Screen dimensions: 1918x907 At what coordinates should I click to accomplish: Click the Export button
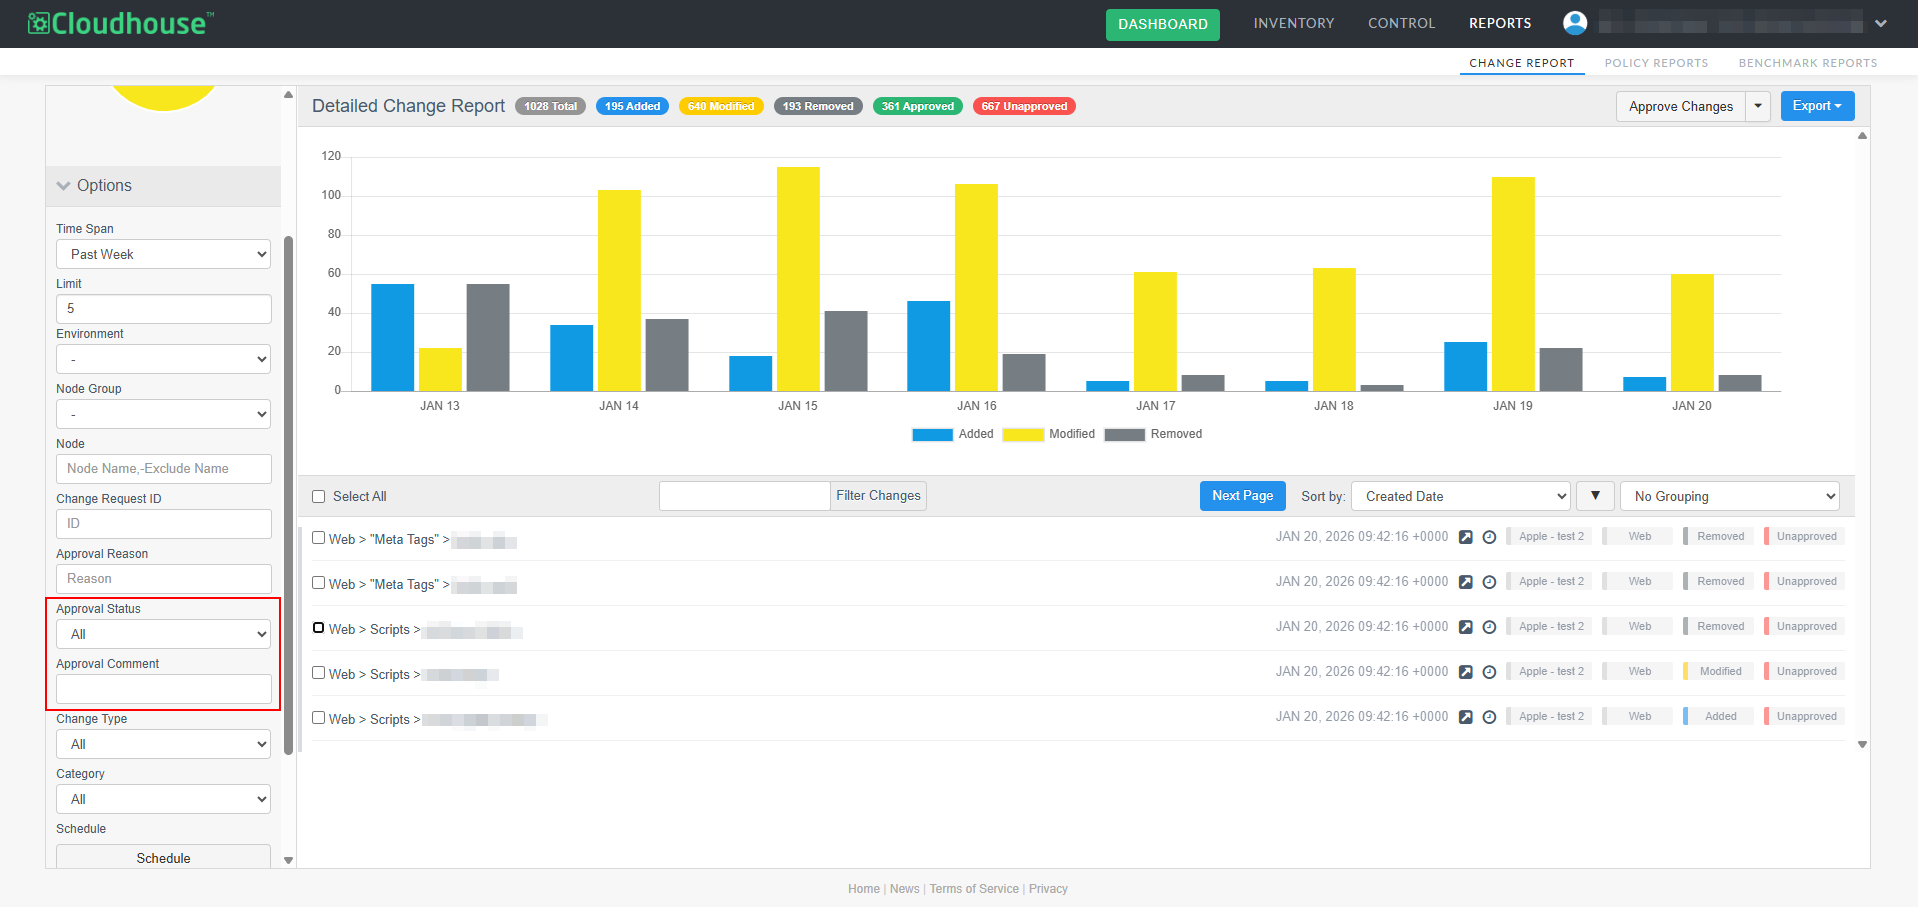pos(1816,106)
